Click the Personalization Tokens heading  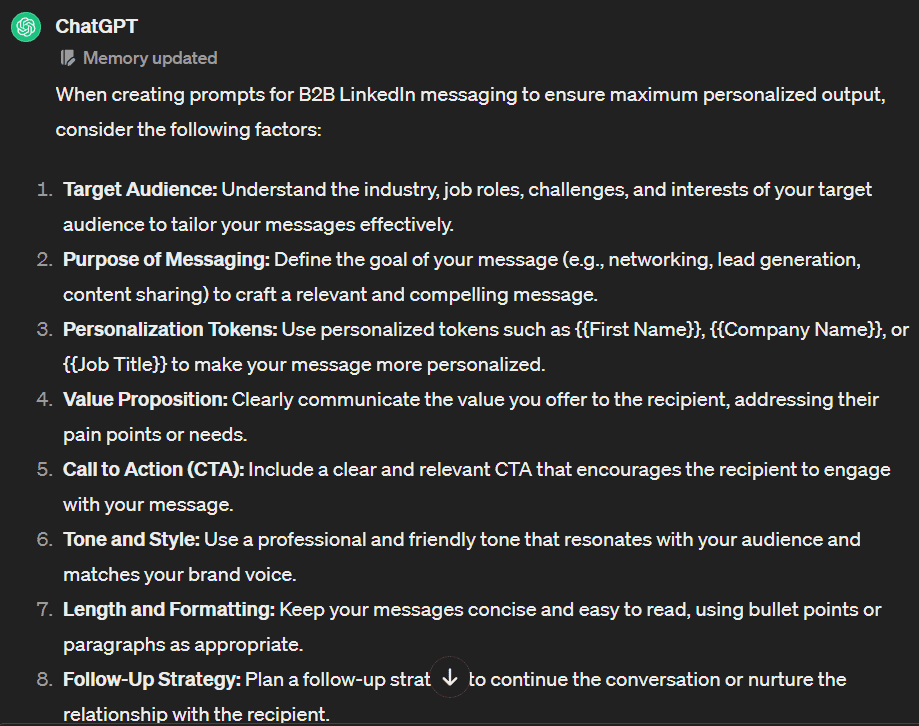(170, 329)
